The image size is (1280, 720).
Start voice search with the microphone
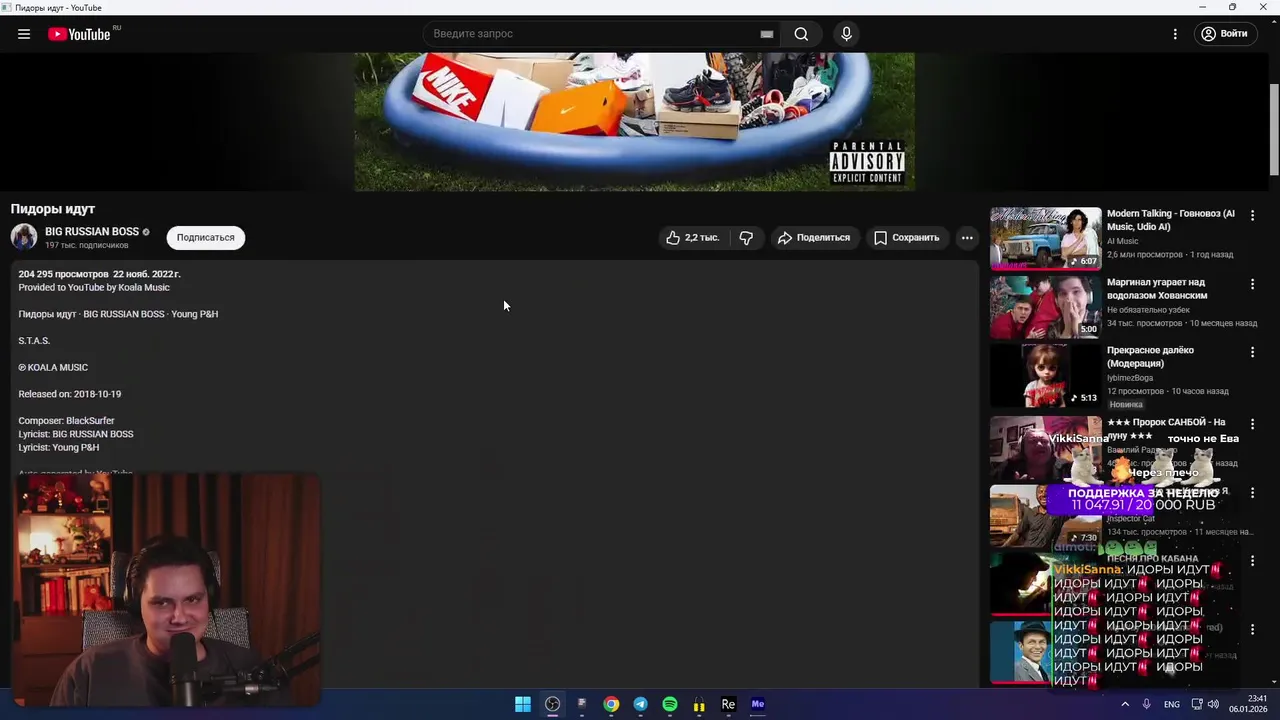pos(847,34)
